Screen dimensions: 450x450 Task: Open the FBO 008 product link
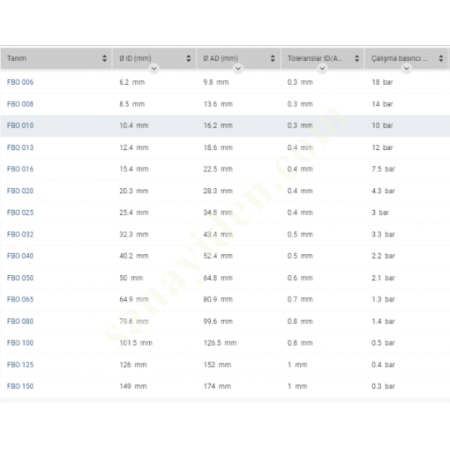pyautogui.click(x=20, y=104)
